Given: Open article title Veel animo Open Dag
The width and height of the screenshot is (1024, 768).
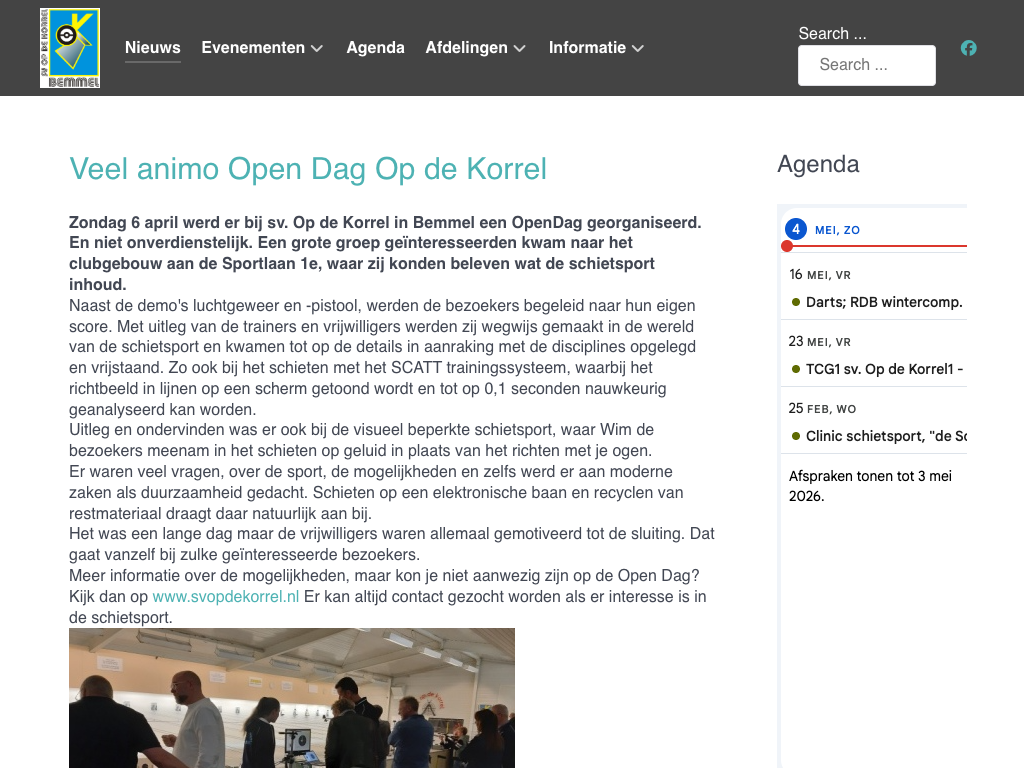Looking at the screenshot, I should click(308, 168).
